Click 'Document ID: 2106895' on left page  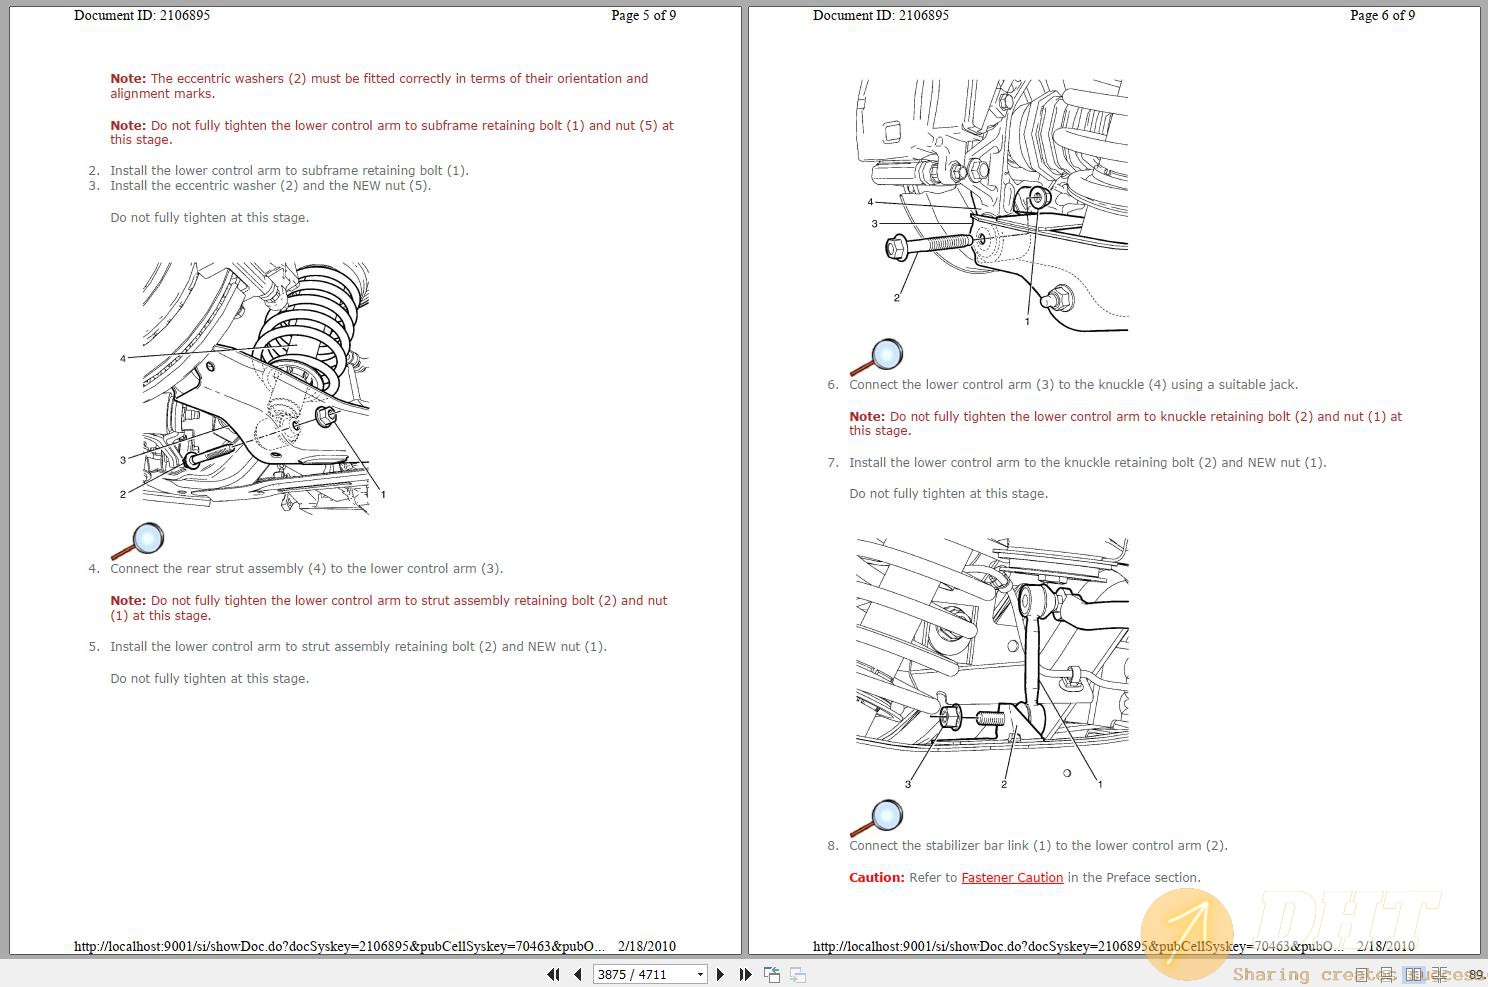click(142, 15)
